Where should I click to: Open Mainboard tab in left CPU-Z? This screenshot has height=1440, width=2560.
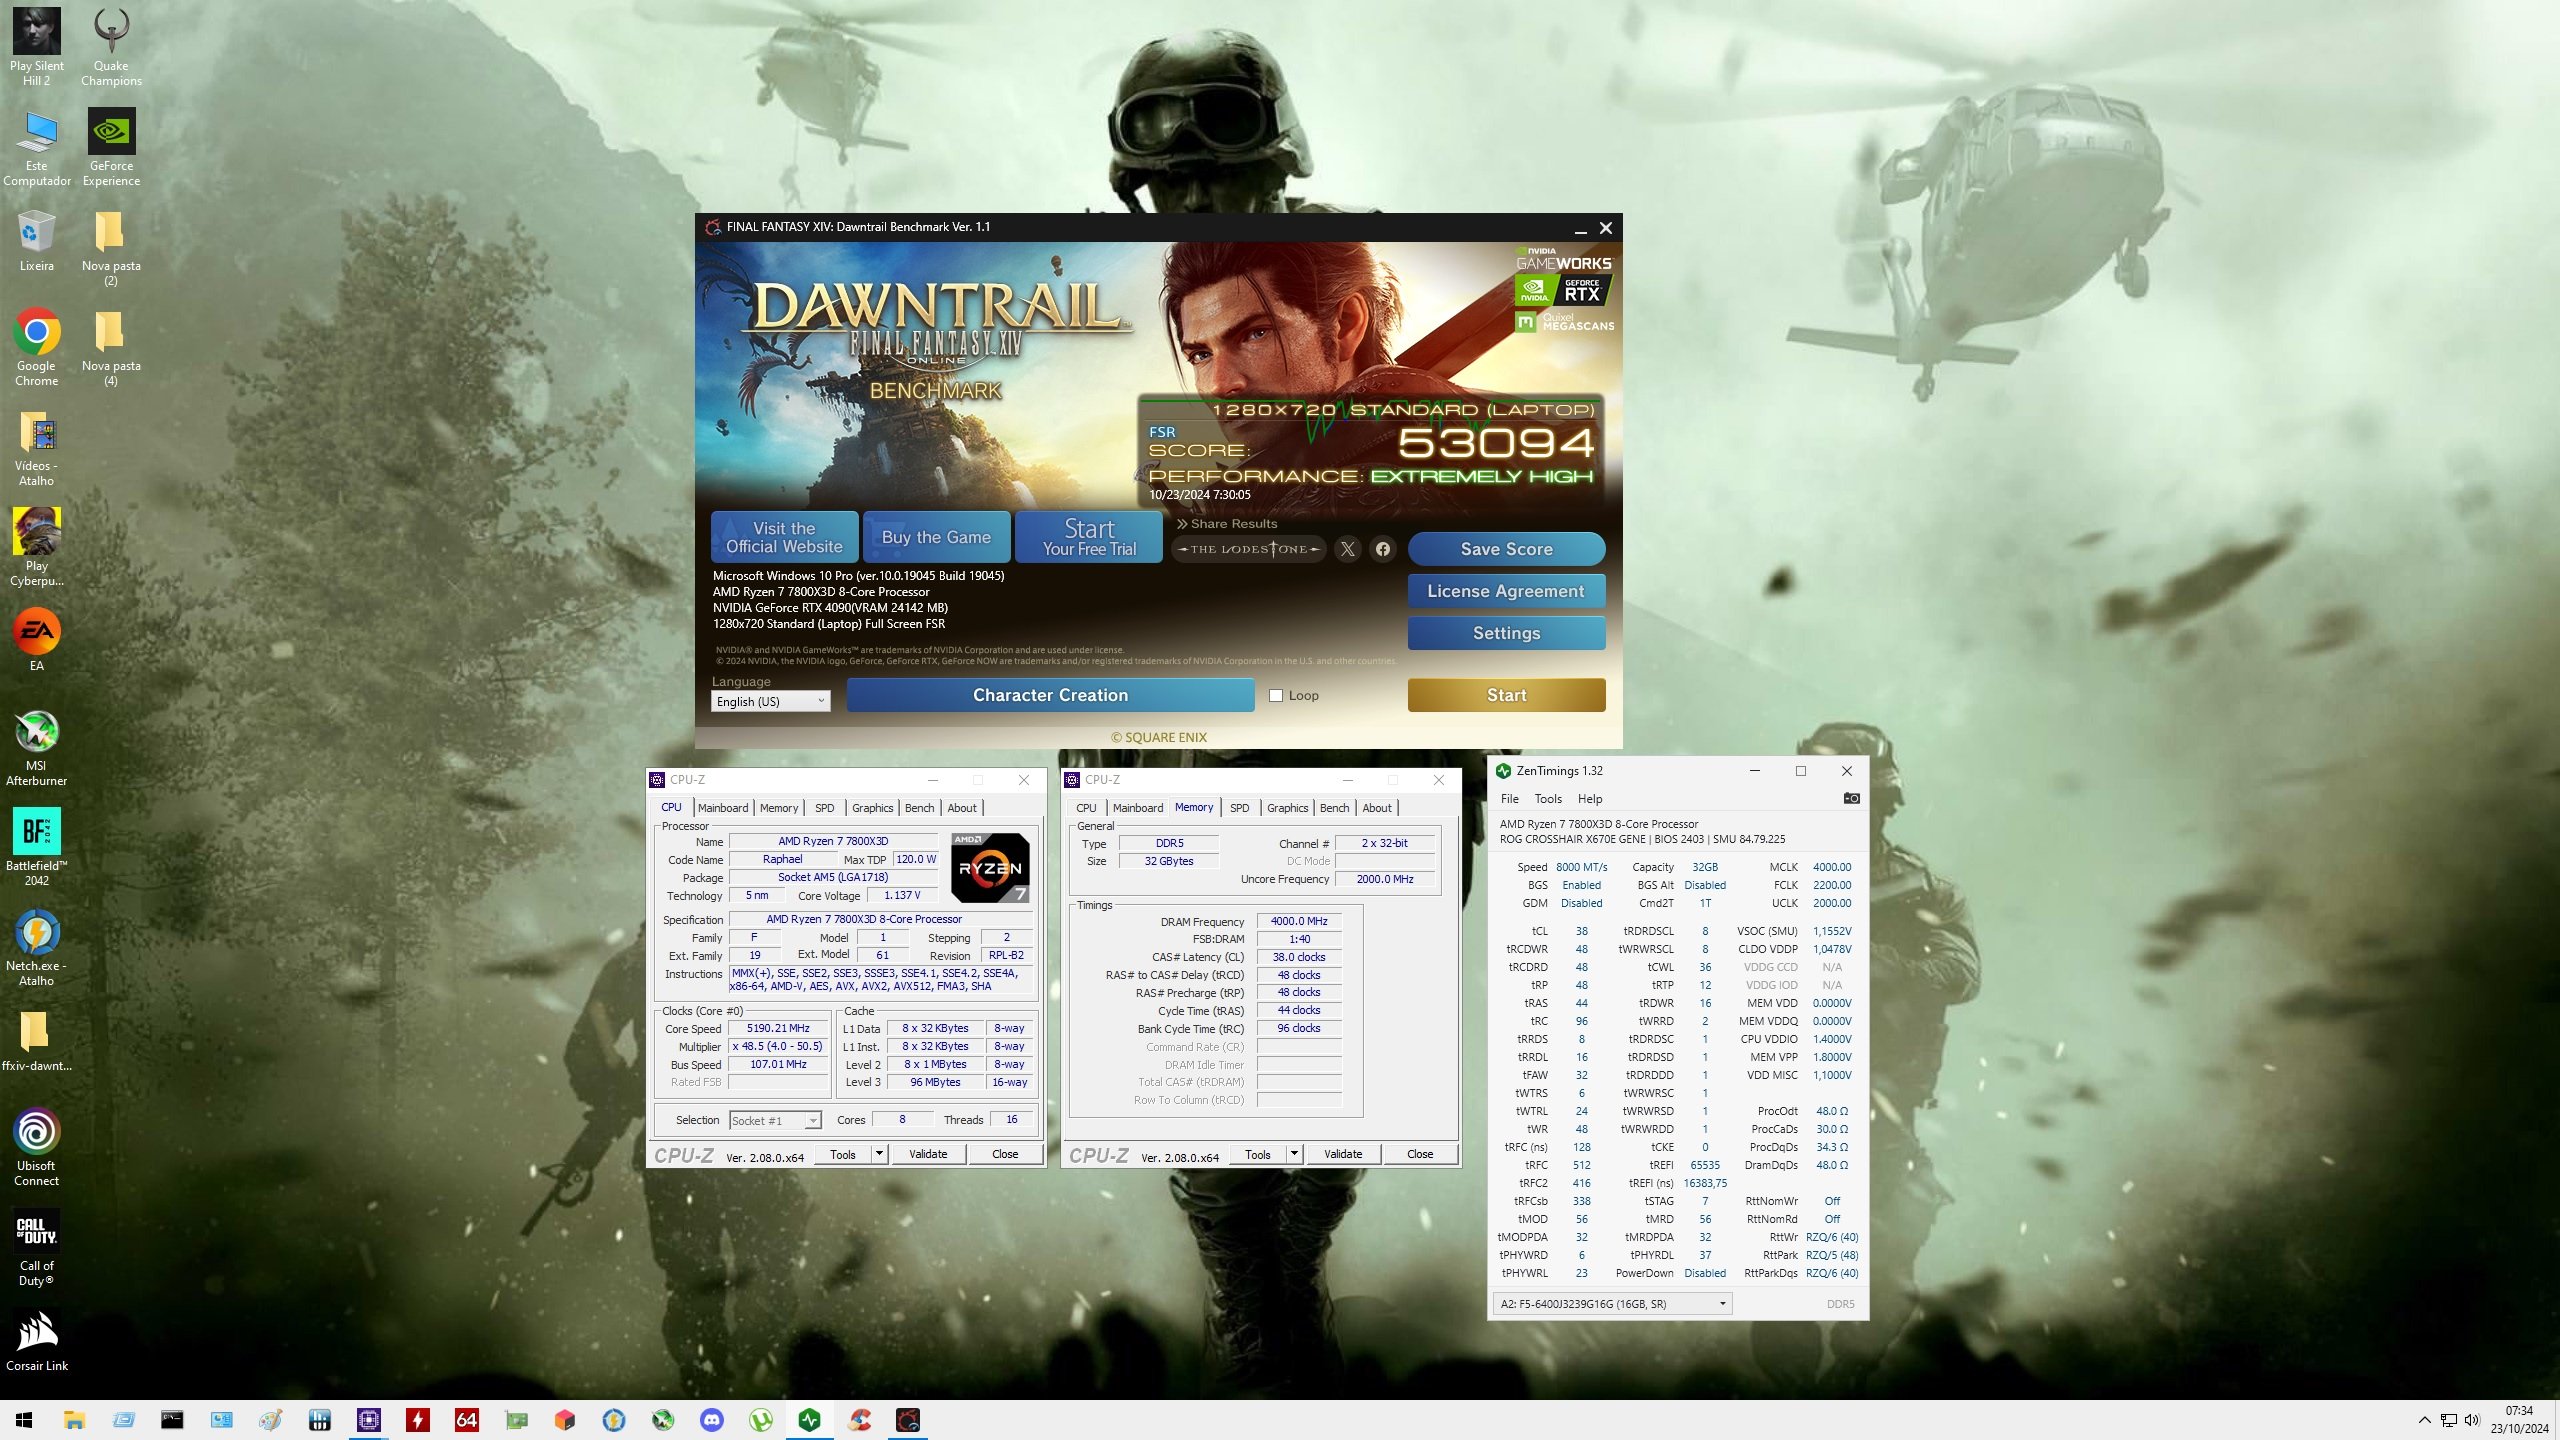[723, 808]
